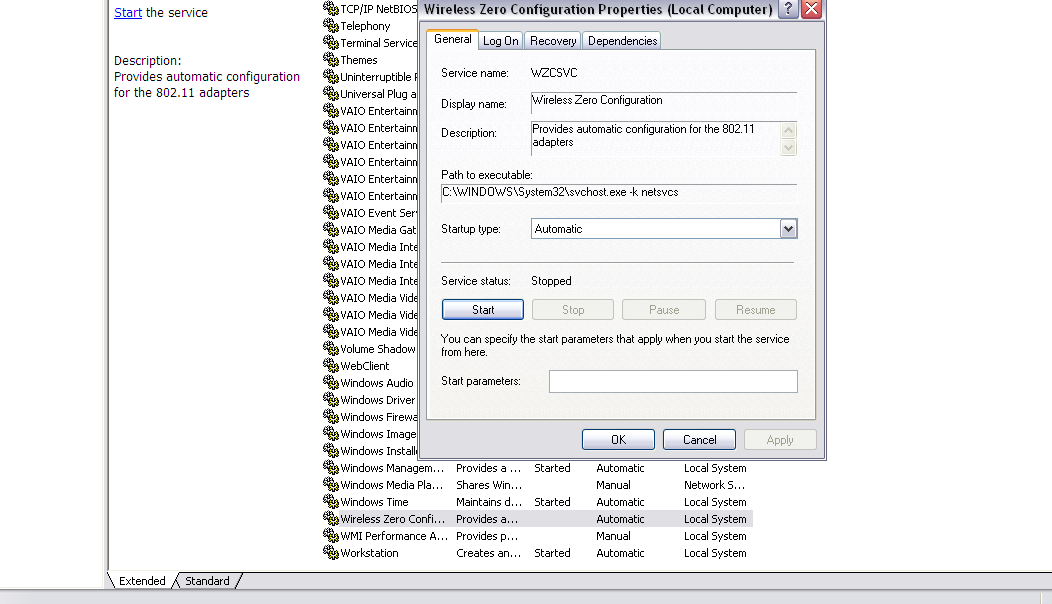Click the Start parameters text field
Screen dimensions: 1052x604
point(673,381)
